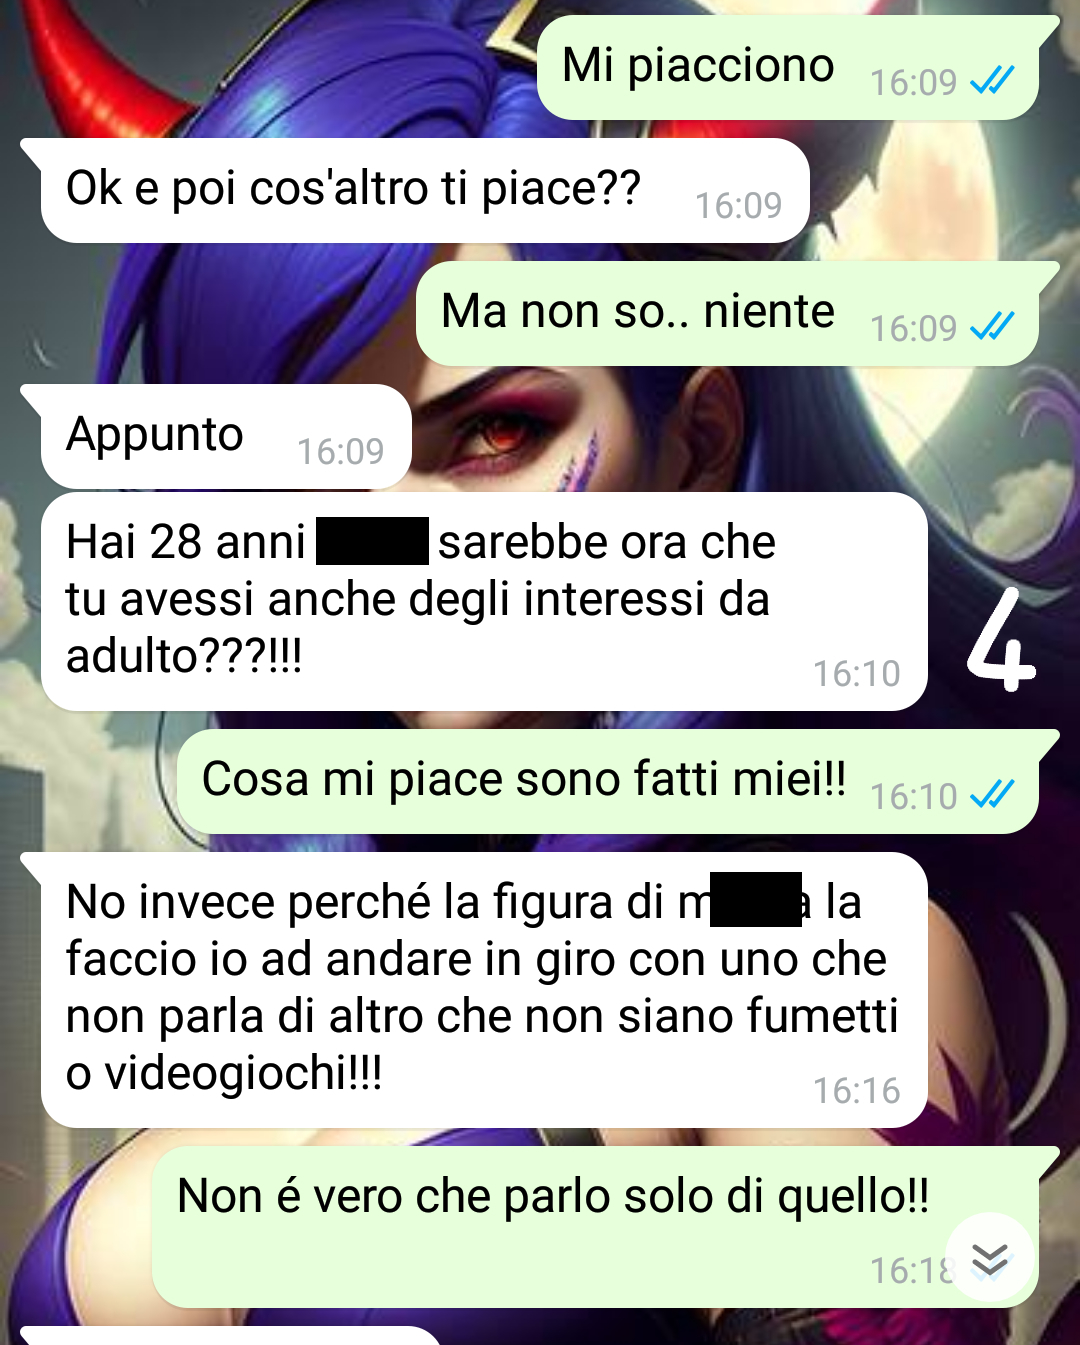Tap the 'Hai 28 anni' message bubble
The image size is (1080, 1345).
pyautogui.click(x=484, y=601)
